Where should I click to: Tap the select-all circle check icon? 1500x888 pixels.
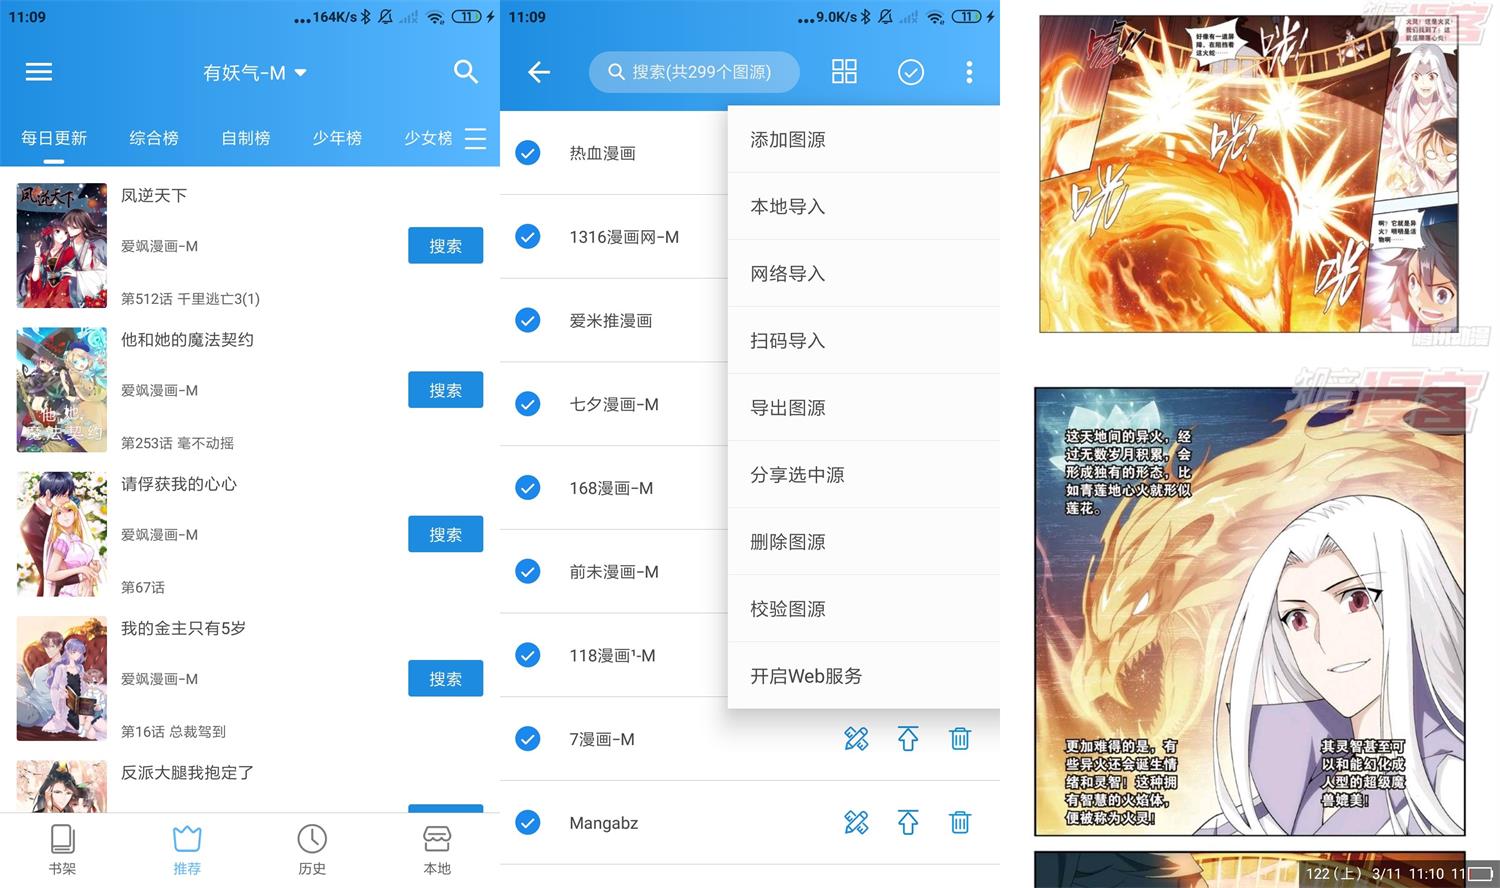pyautogui.click(x=910, y=72)
